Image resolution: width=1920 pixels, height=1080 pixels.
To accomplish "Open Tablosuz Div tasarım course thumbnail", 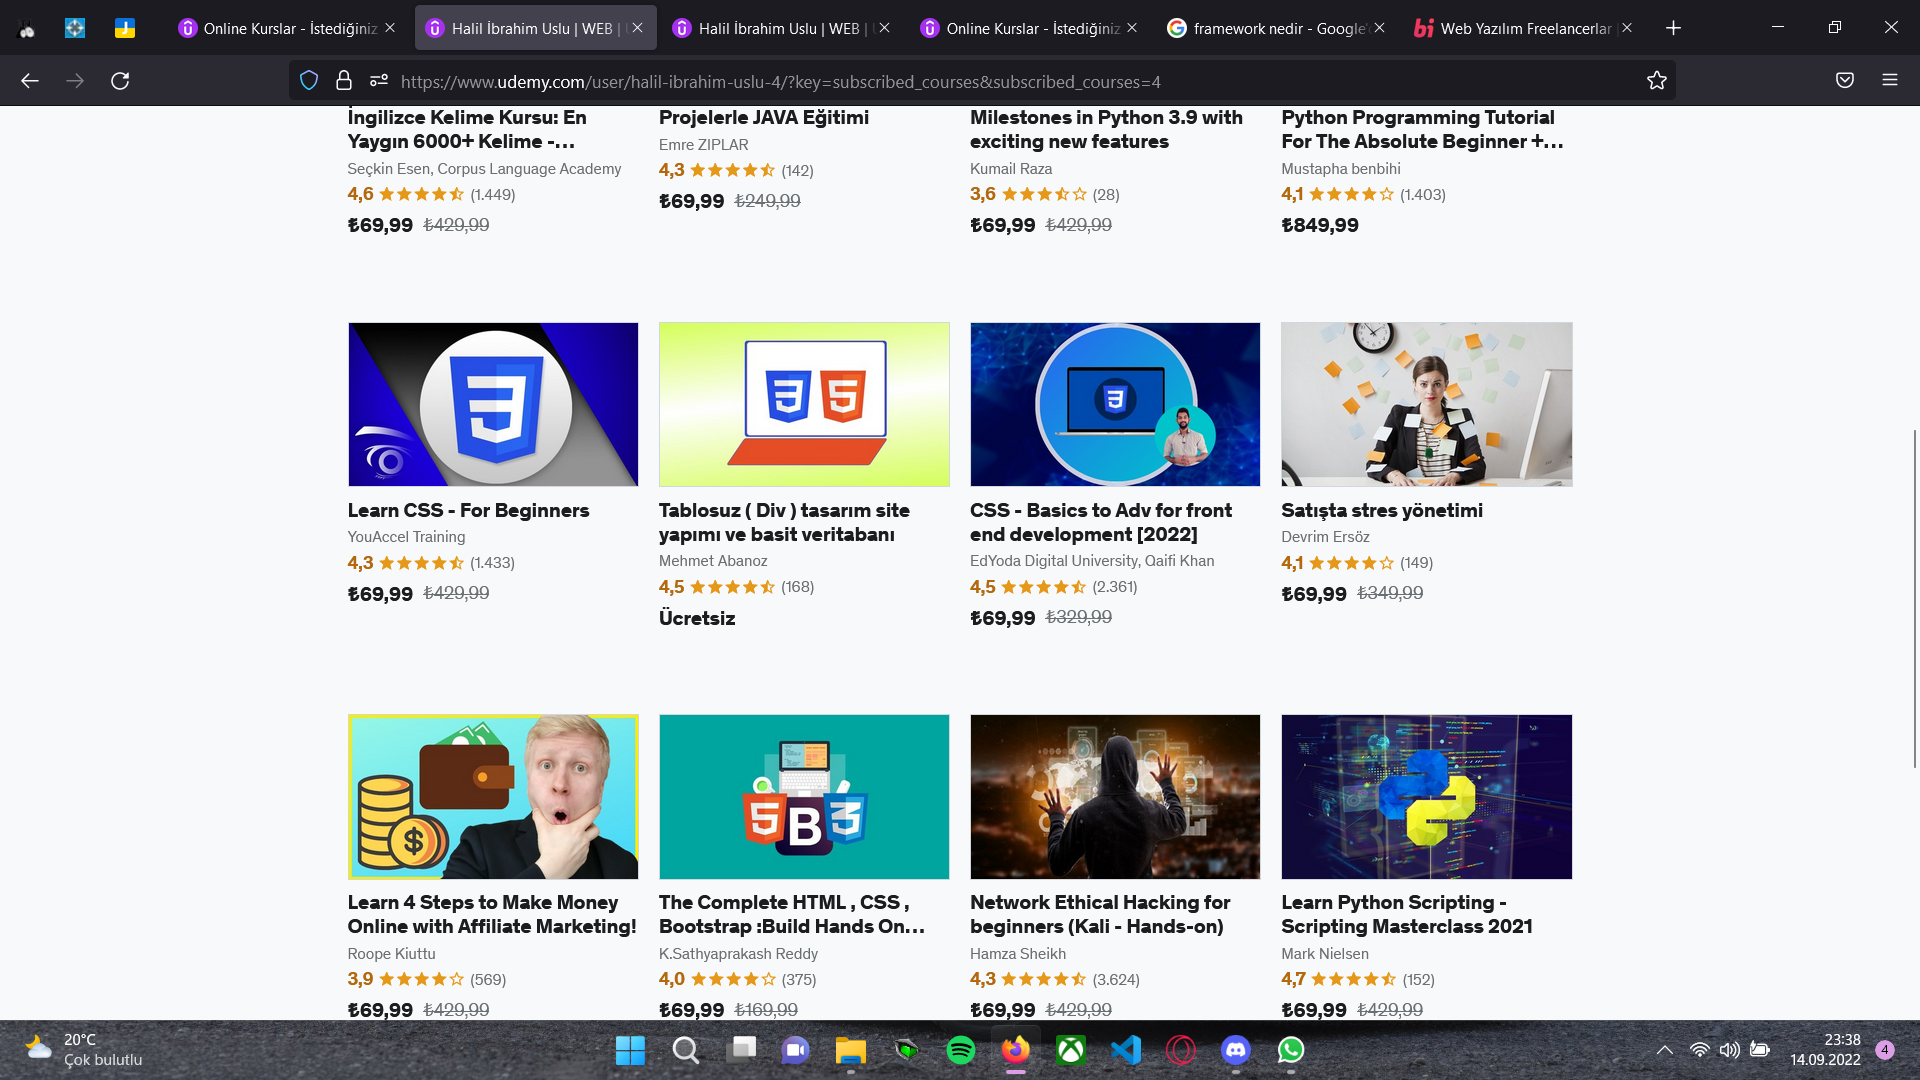I will tap(804, 404).
